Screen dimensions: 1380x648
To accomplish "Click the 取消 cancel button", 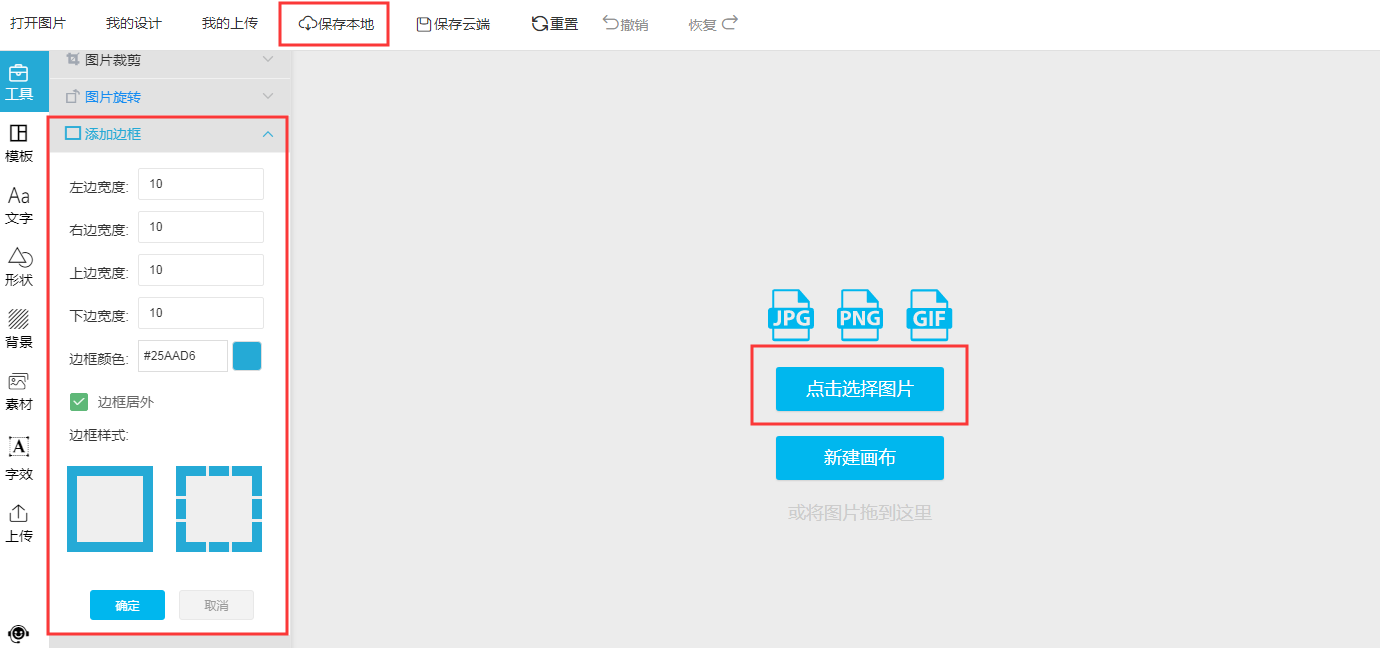I will 216,605.
